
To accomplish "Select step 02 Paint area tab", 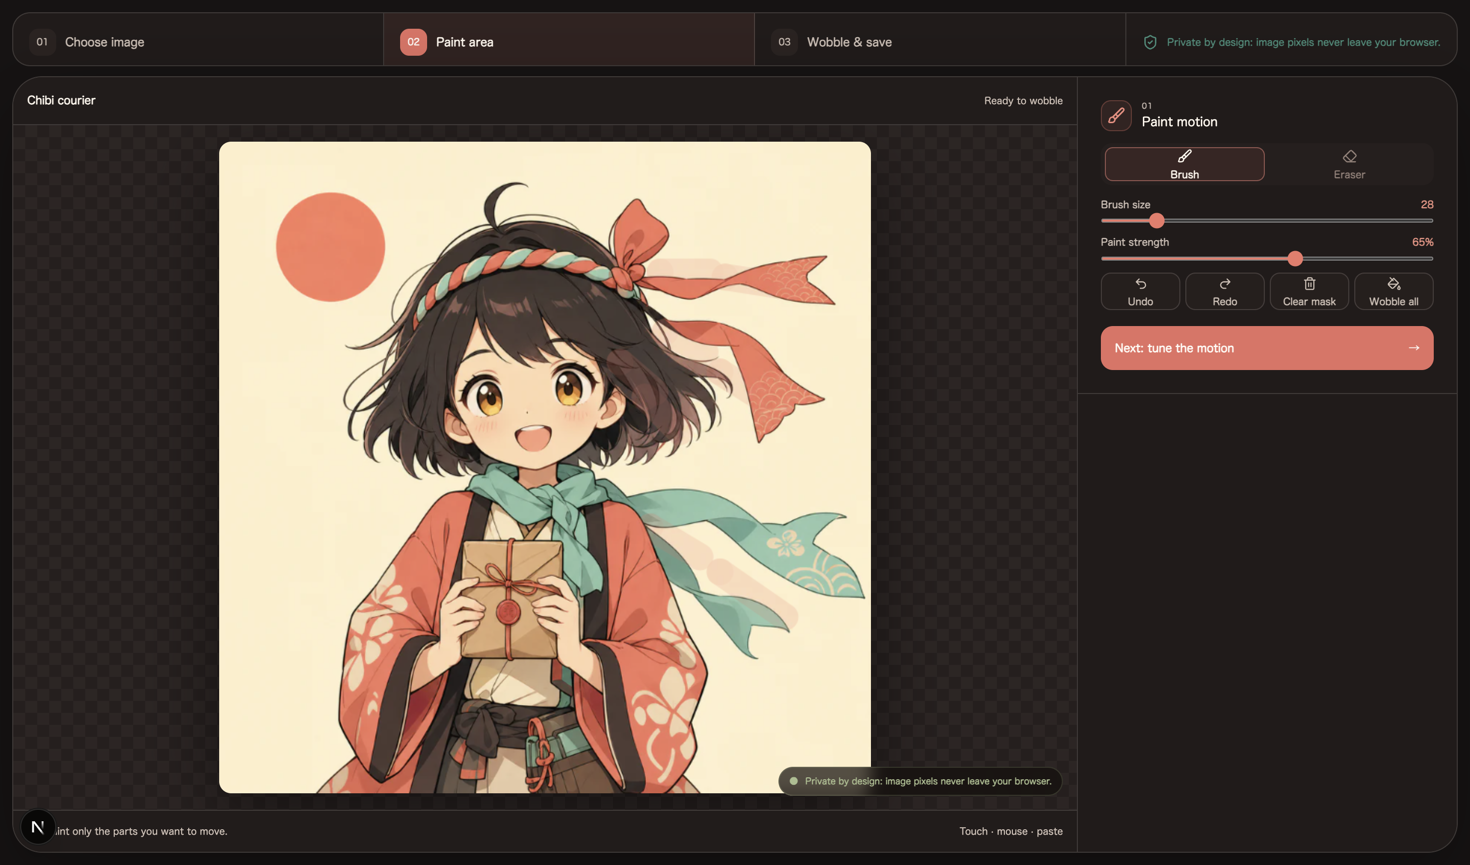I will (569, 41).
